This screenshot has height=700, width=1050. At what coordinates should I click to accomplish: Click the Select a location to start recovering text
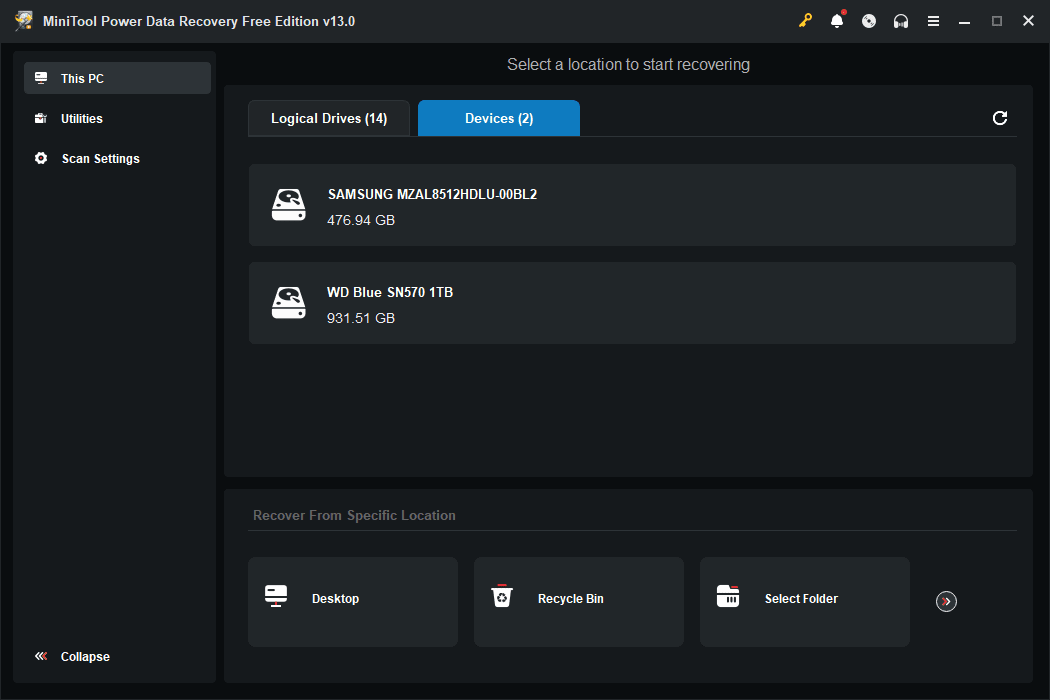pos(628,64)
